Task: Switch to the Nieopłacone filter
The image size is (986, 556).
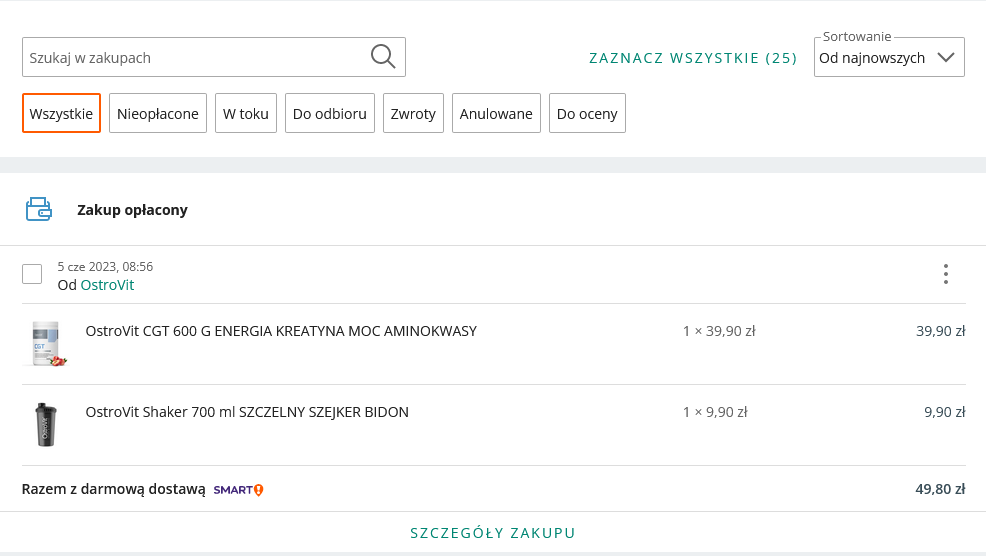Action: (x=158, y=113)
